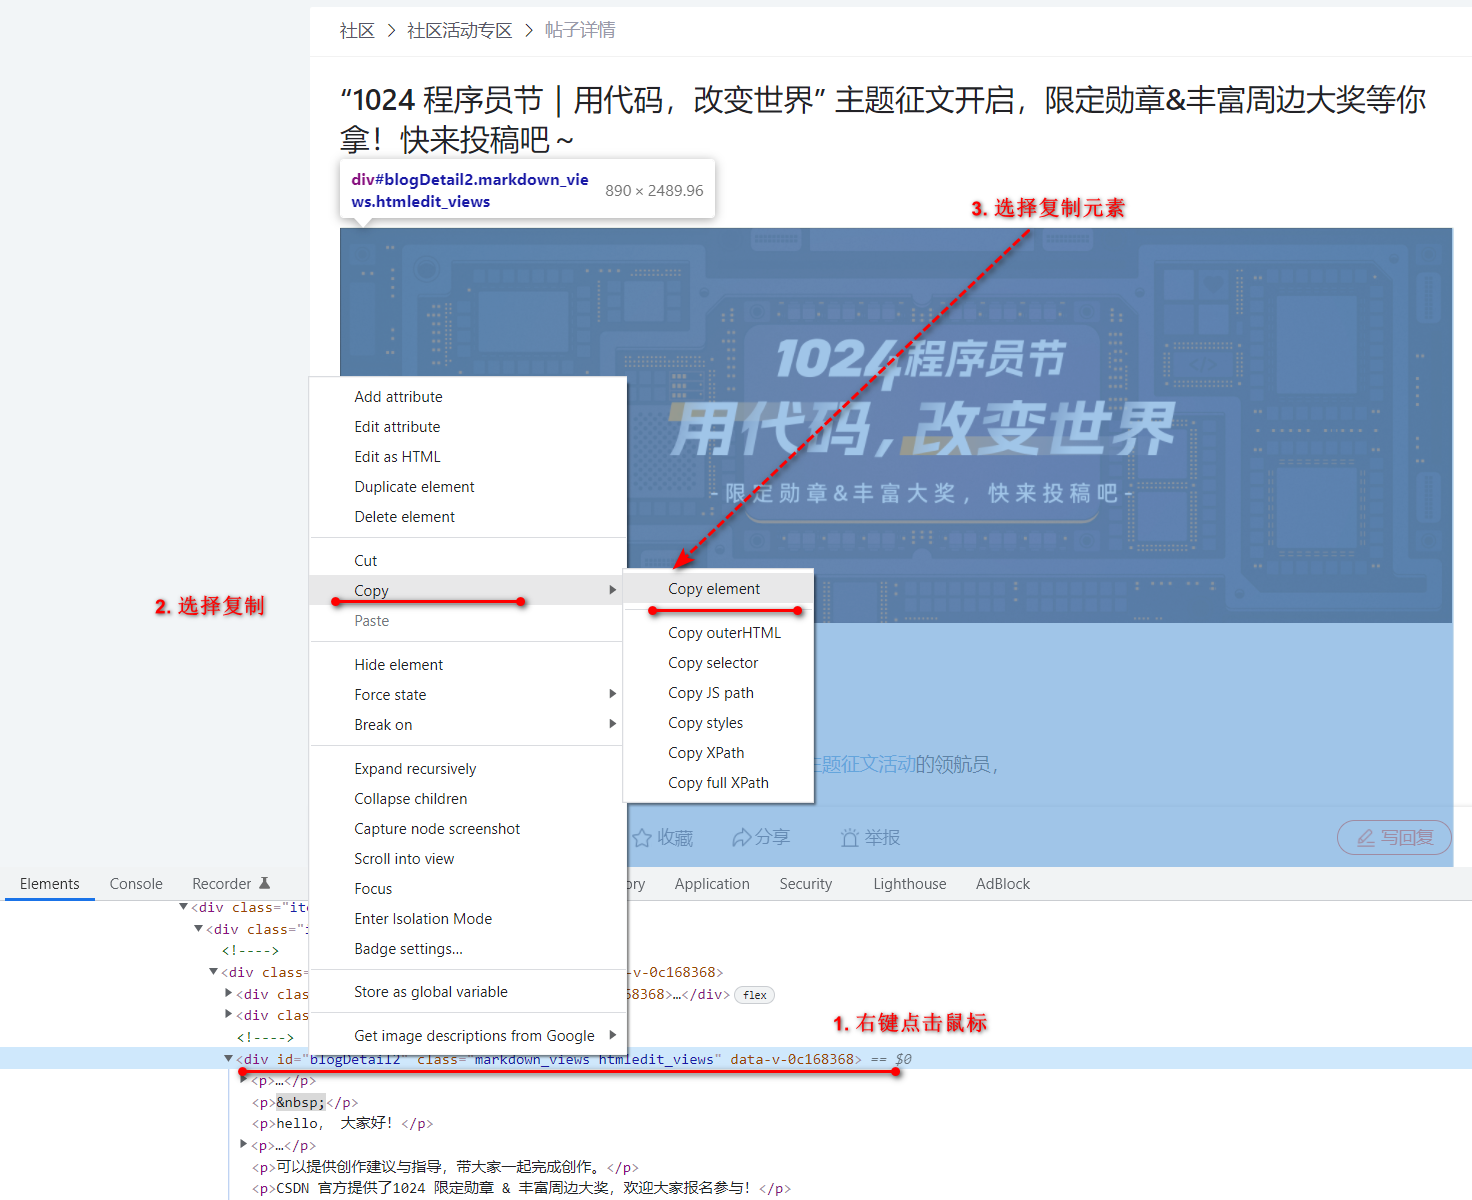This screenshot has width=1472, height=1200.
Task: Choose "Store as global variable"
Action: 431,991
